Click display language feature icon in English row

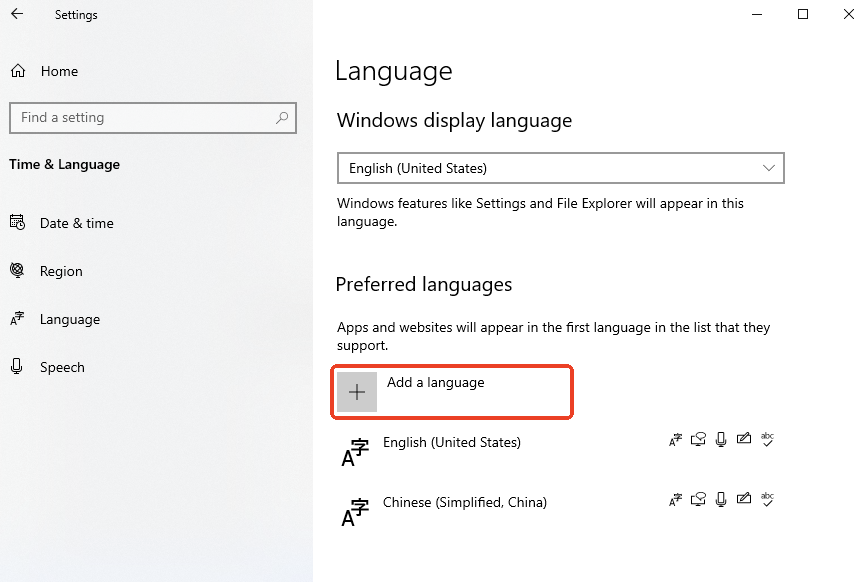click(676, 440)
